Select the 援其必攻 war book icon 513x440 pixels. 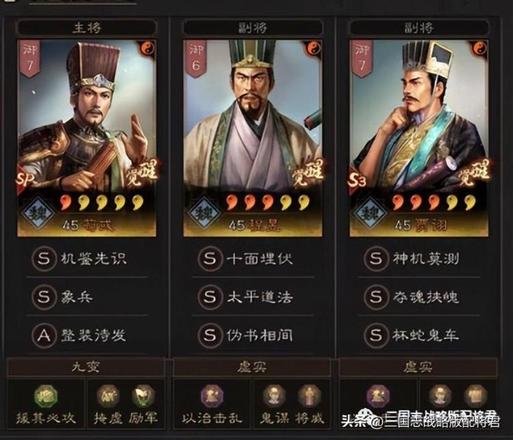(x=46, y=396)
